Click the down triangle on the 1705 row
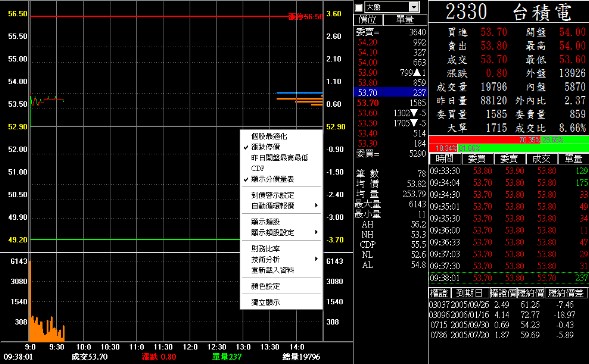The width and height of the screenshot is (589, 364). [414, 123]
